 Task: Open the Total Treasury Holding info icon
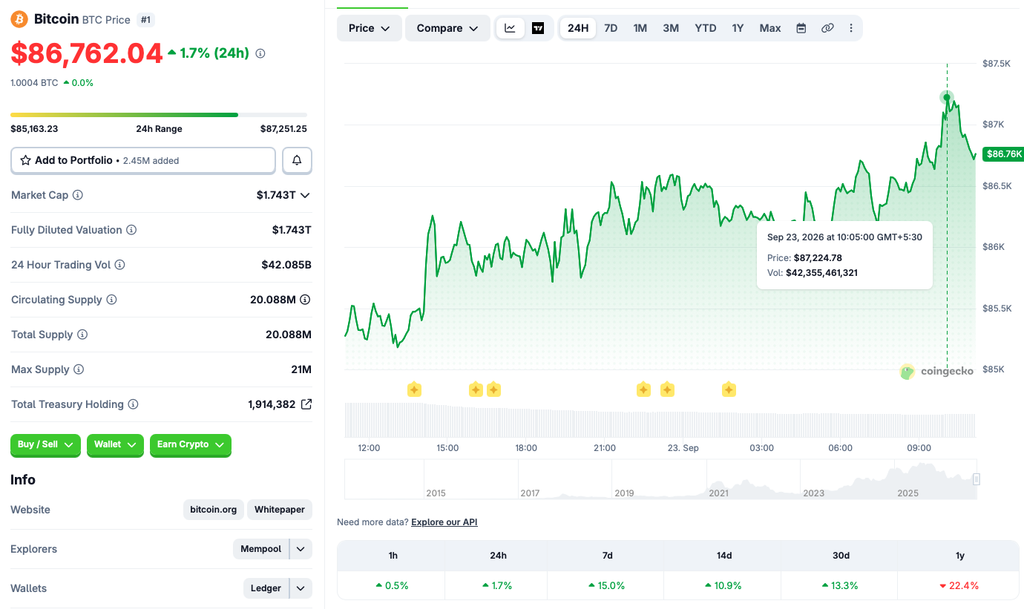tap(133, 405)
